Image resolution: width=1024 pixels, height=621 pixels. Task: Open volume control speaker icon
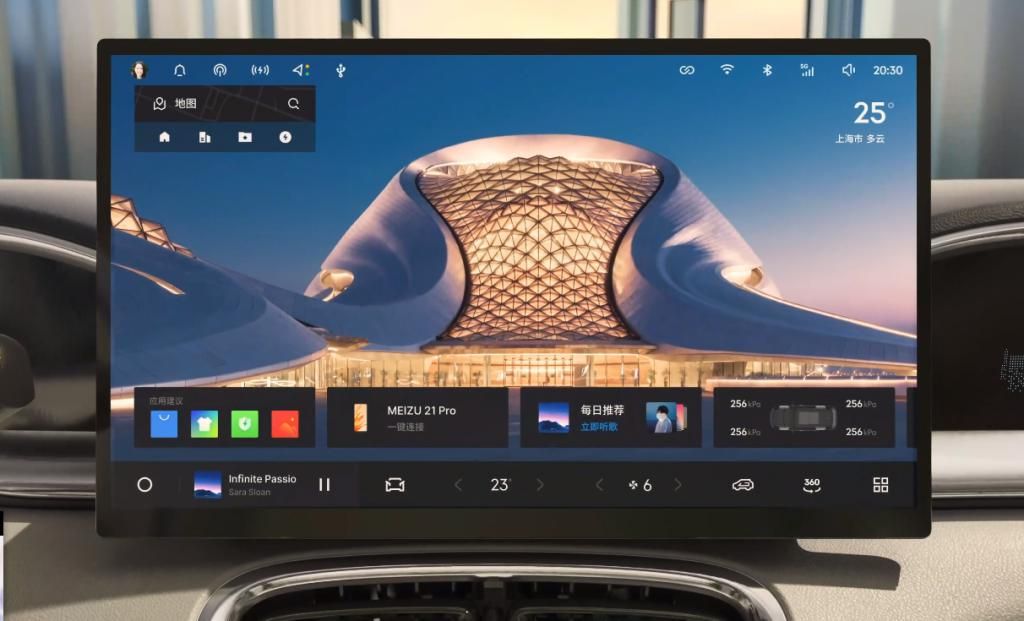click(x=848, y=70)
